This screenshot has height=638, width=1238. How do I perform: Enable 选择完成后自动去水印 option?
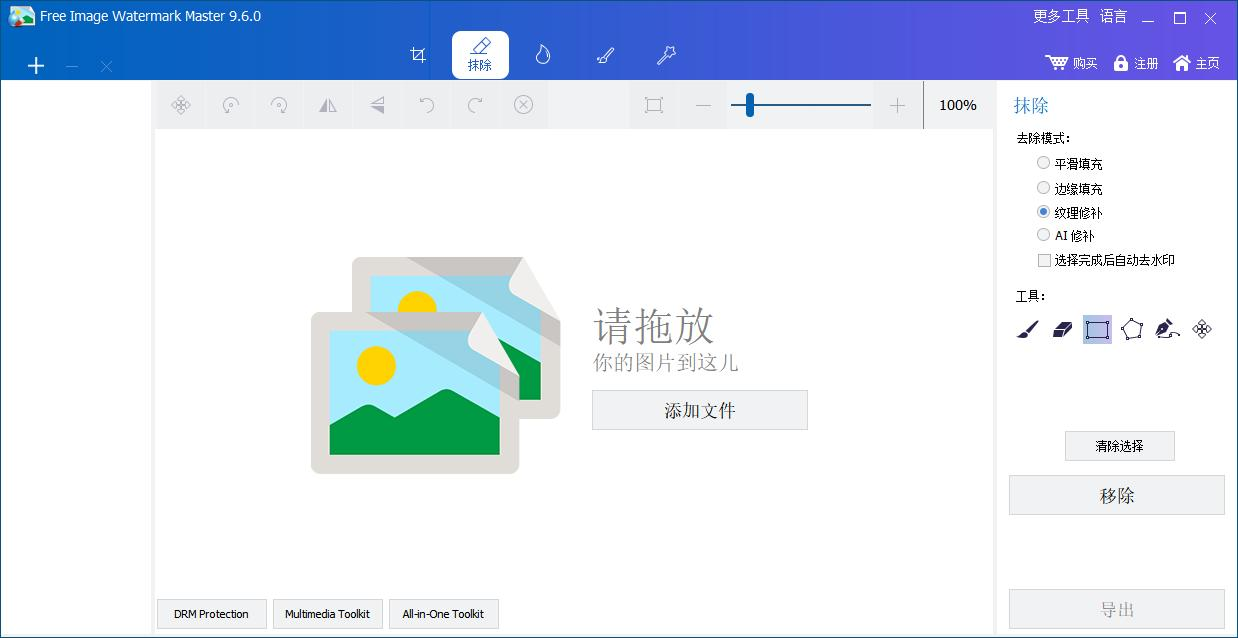[1043, 260]
